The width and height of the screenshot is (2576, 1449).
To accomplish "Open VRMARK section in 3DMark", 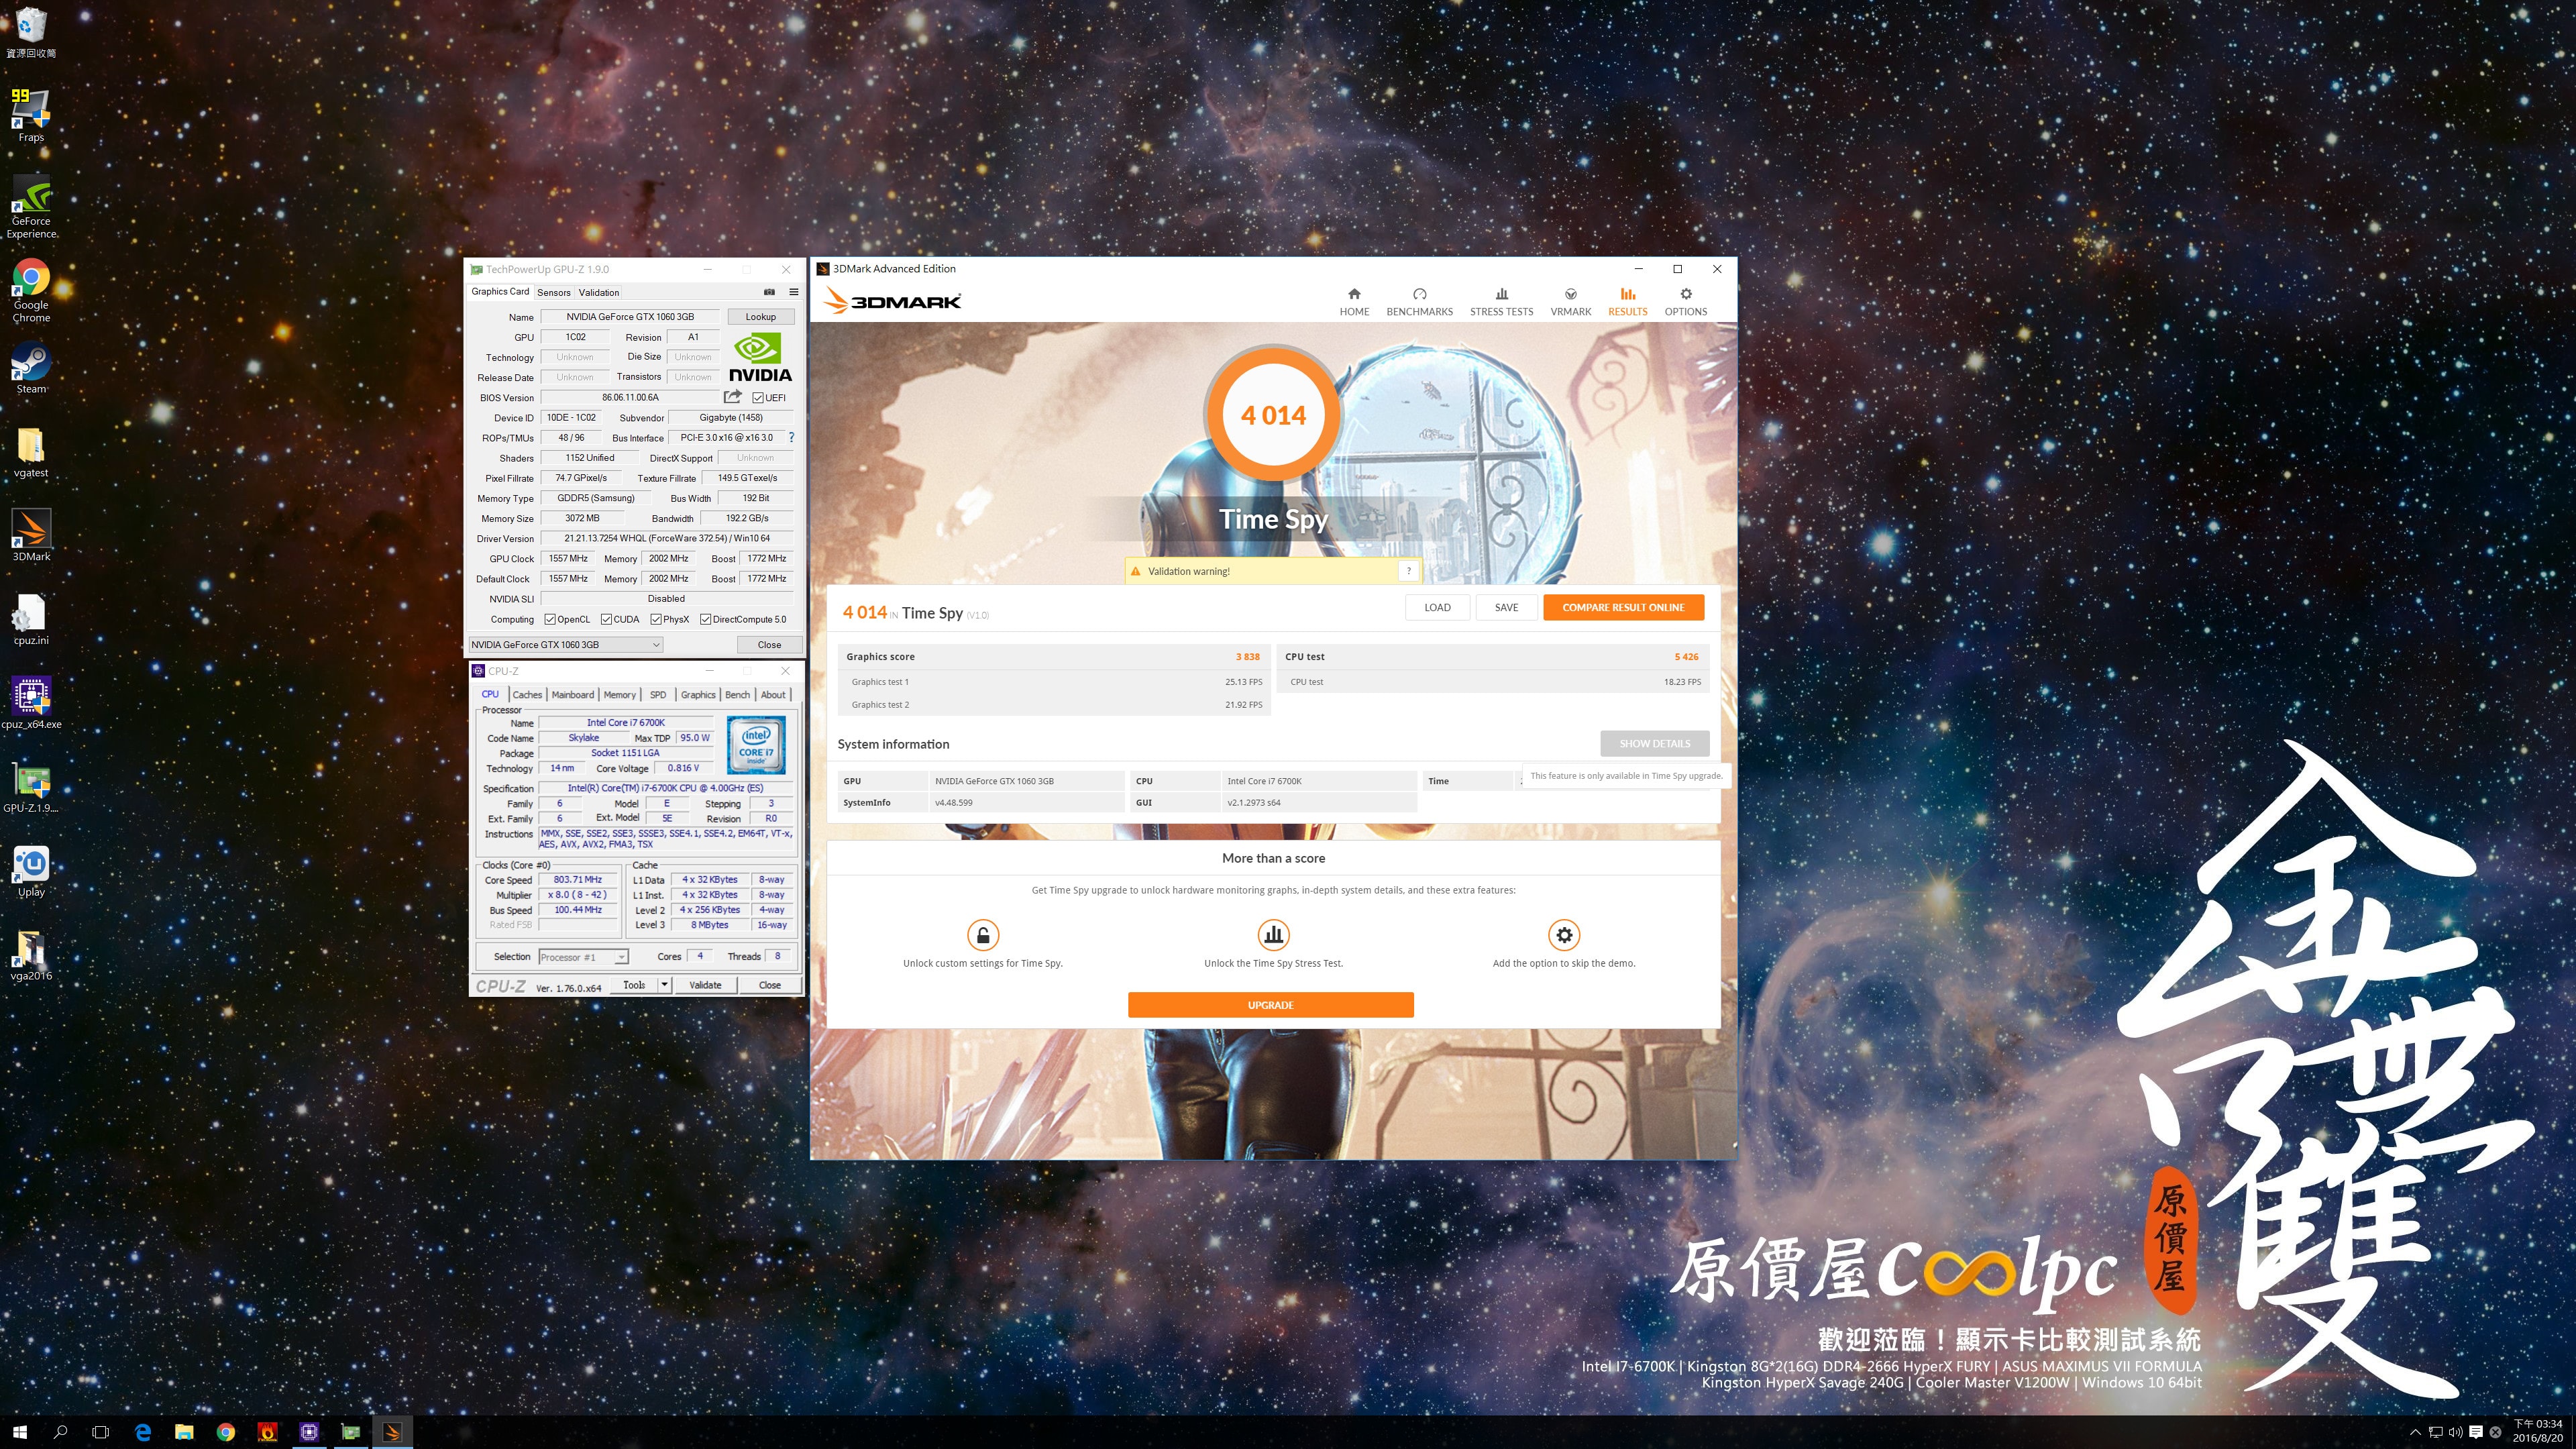I will point(1570,302).
